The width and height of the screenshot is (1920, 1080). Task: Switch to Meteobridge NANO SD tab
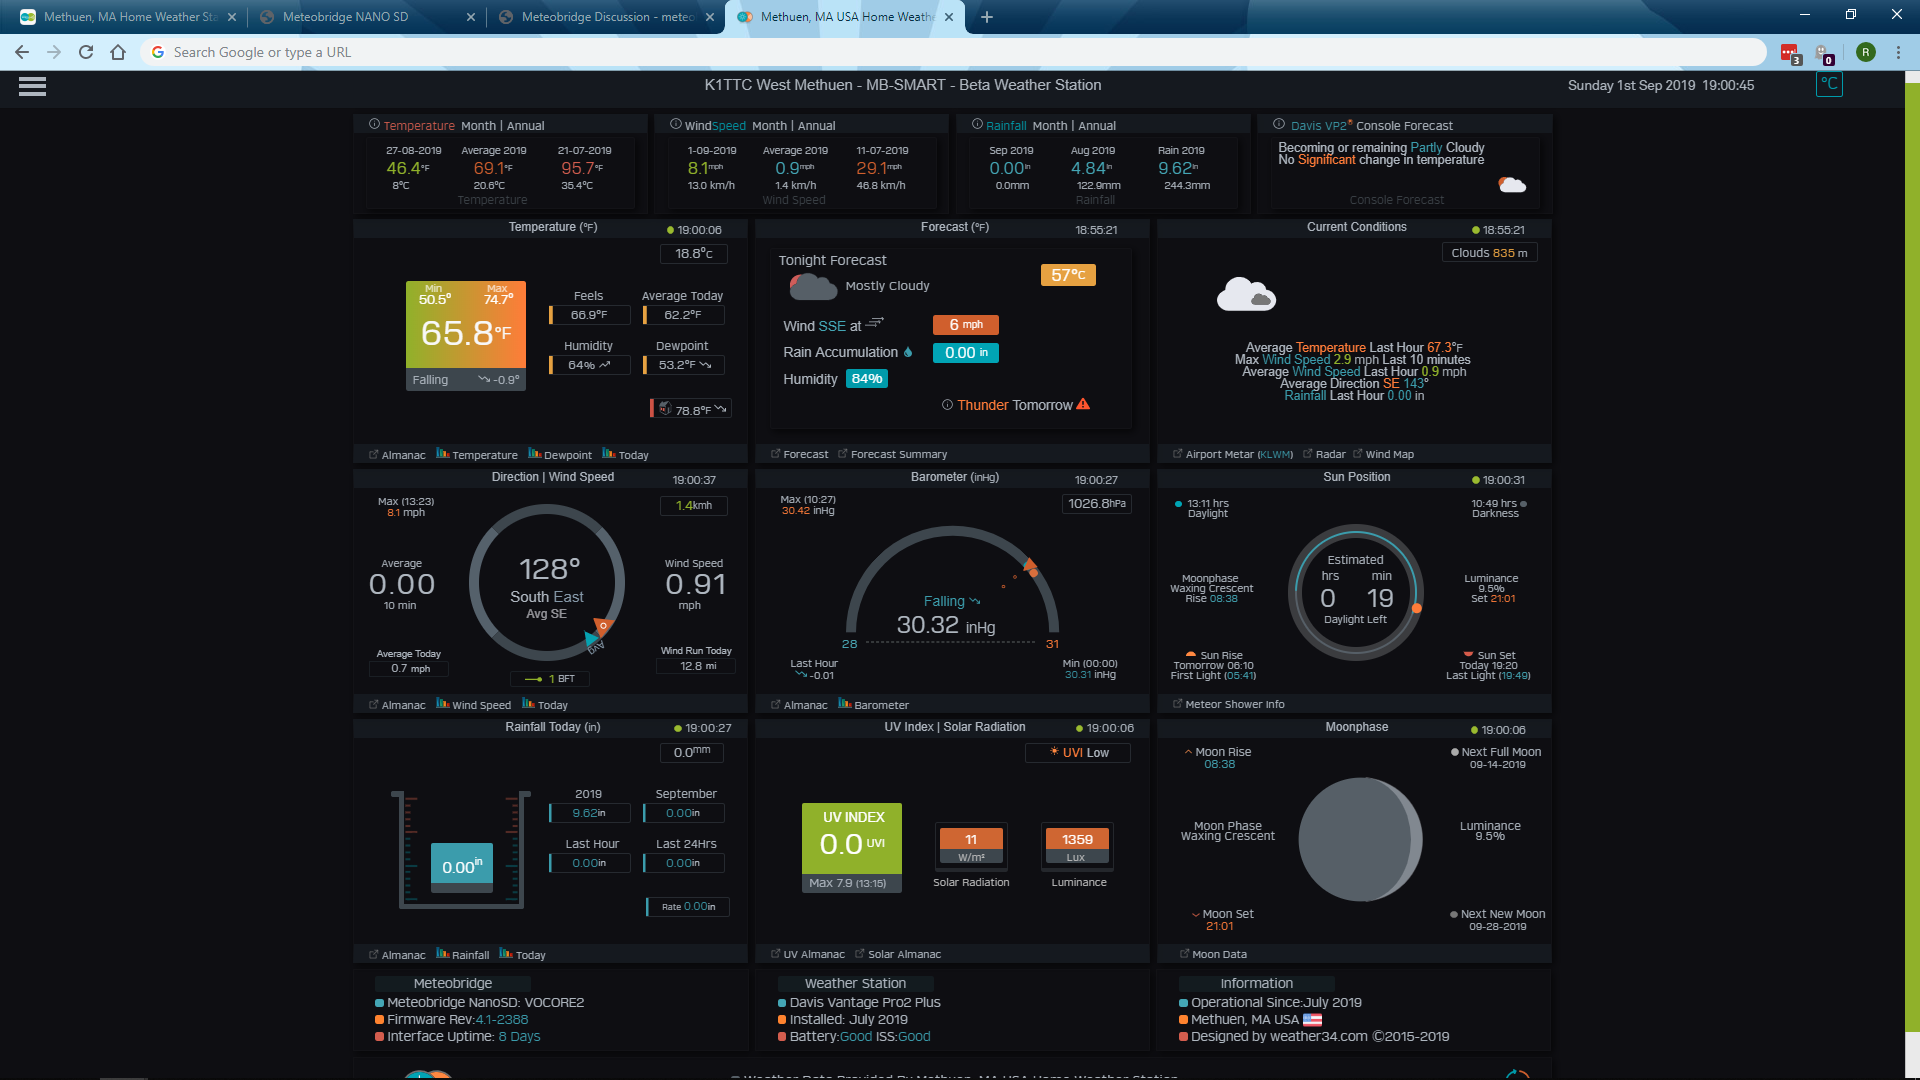pos(345,17)
